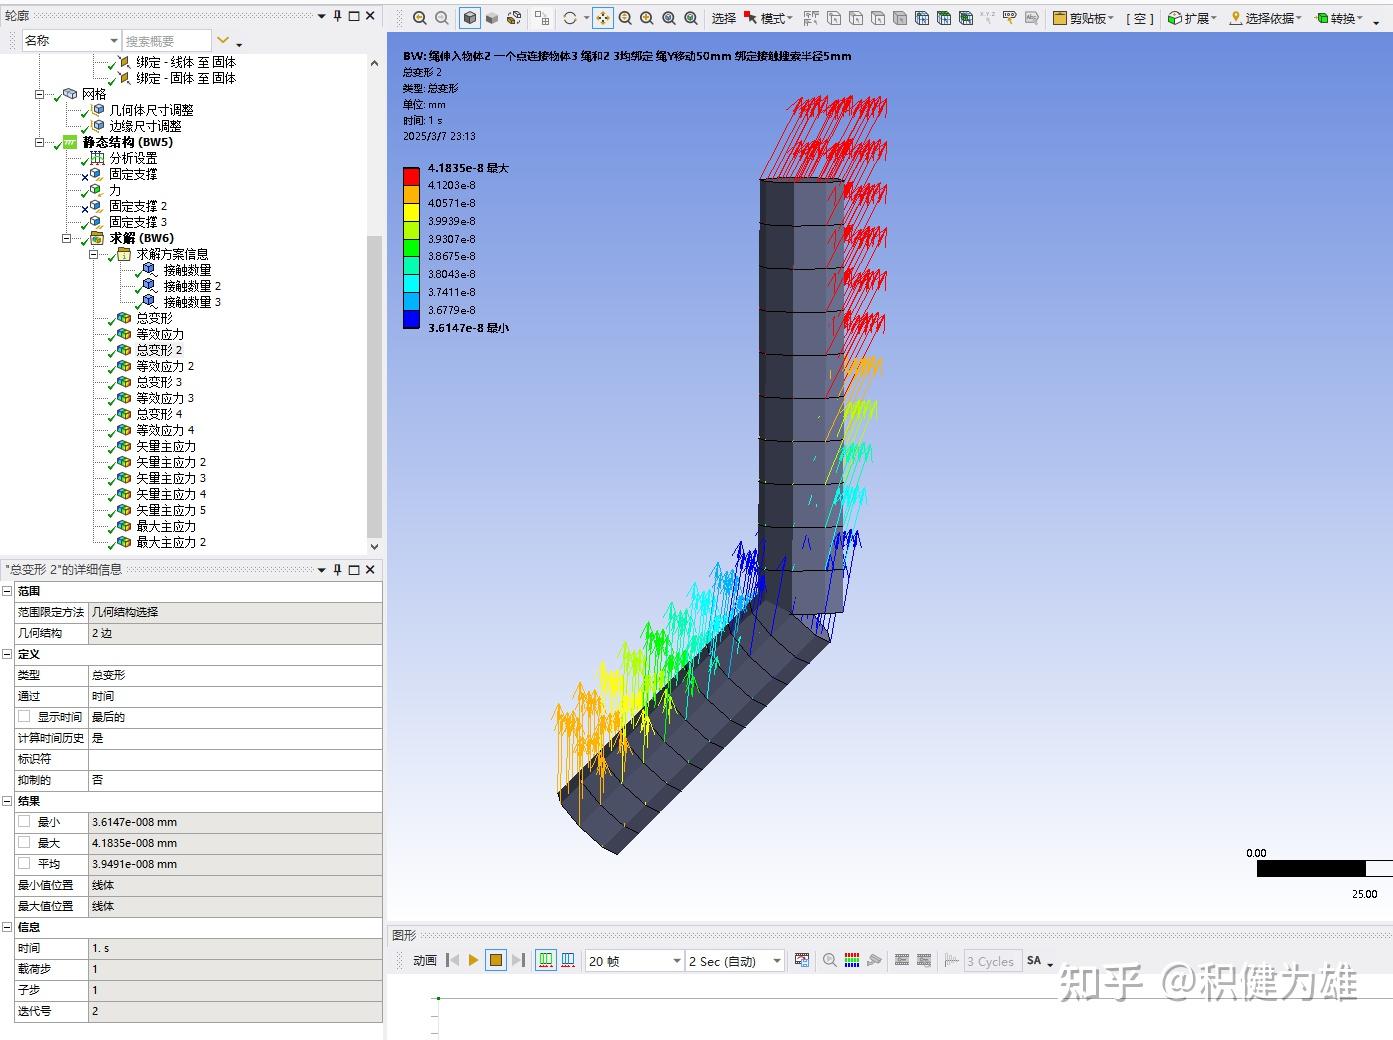1393x1040 pixels.
Task: Open the clipboard (剪贴板) menu
Action: click(1083, 18)
